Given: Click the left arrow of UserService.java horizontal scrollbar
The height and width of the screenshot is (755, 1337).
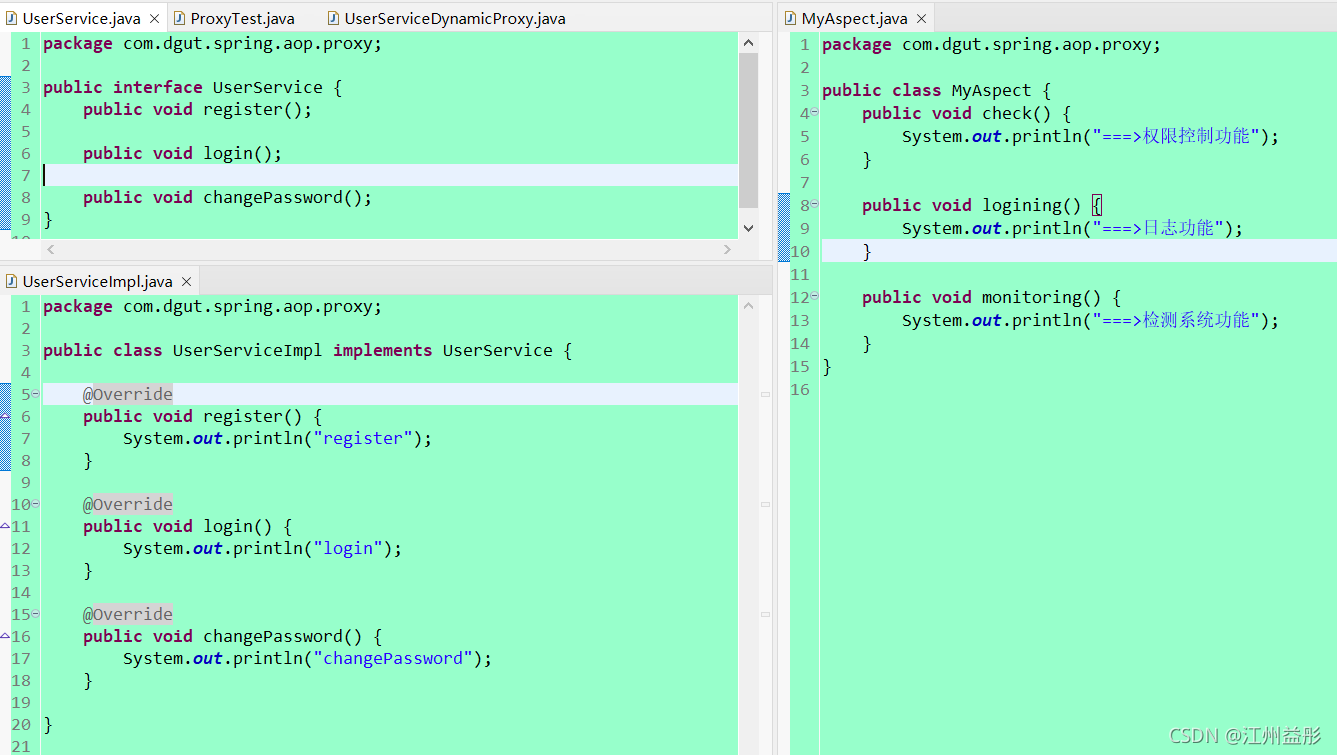Looking at the screenshot, I should click(x=51, y=249).
